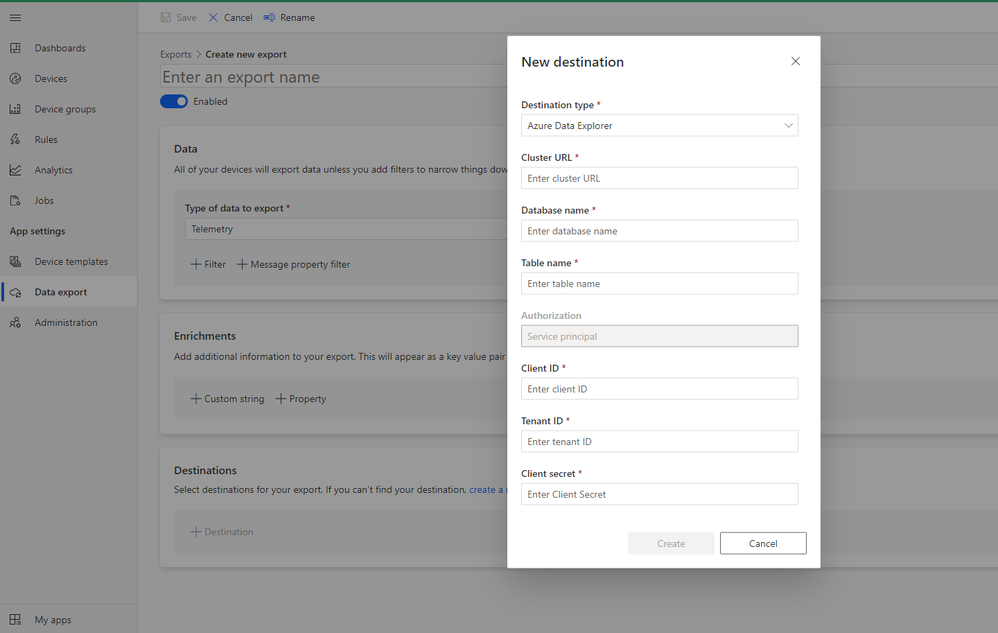Viewport: 998px width, 633px height.
Task: Open My apps at sidebar bottom
Action: click(x=52, y=620)
